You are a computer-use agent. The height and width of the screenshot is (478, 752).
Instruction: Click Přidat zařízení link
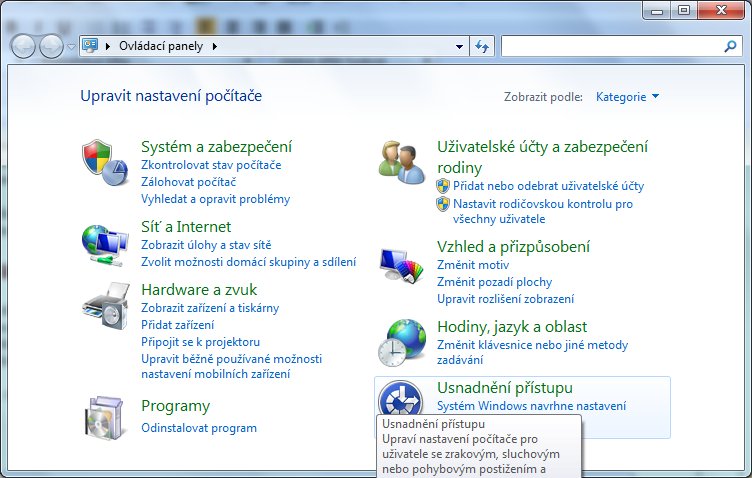177,325
